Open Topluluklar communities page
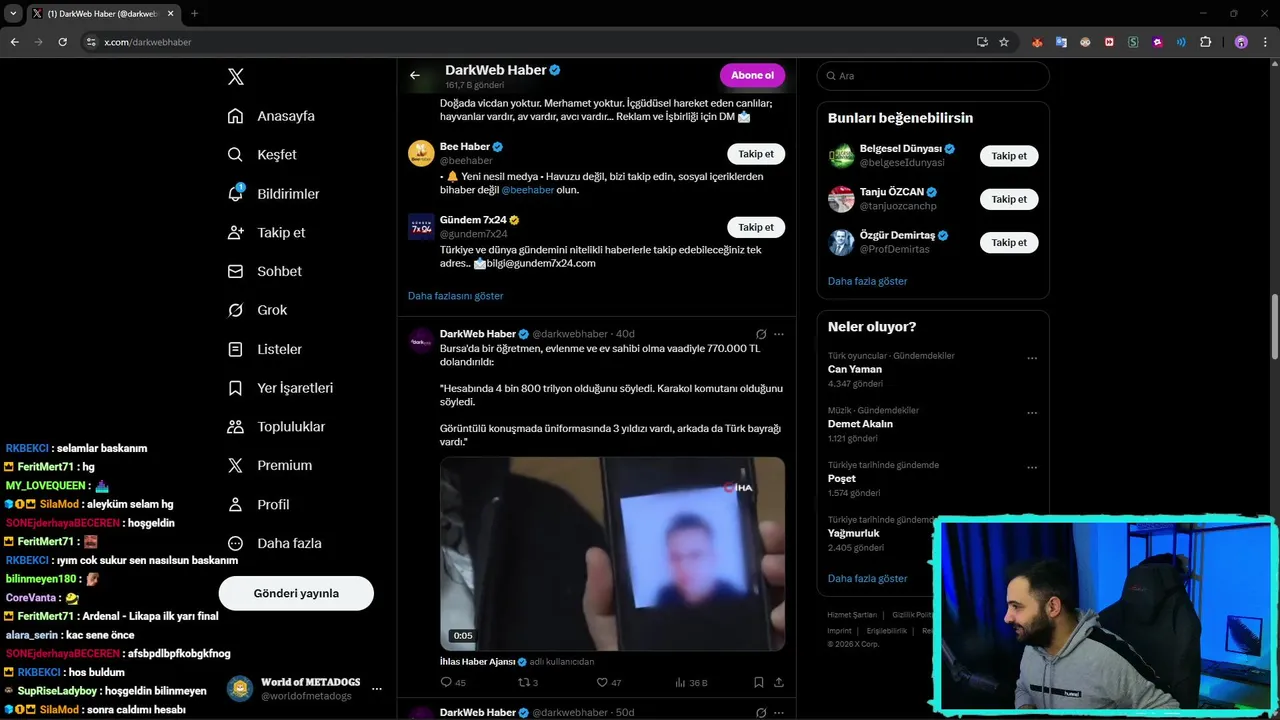The image size is (1280, 720). (276, 427)
